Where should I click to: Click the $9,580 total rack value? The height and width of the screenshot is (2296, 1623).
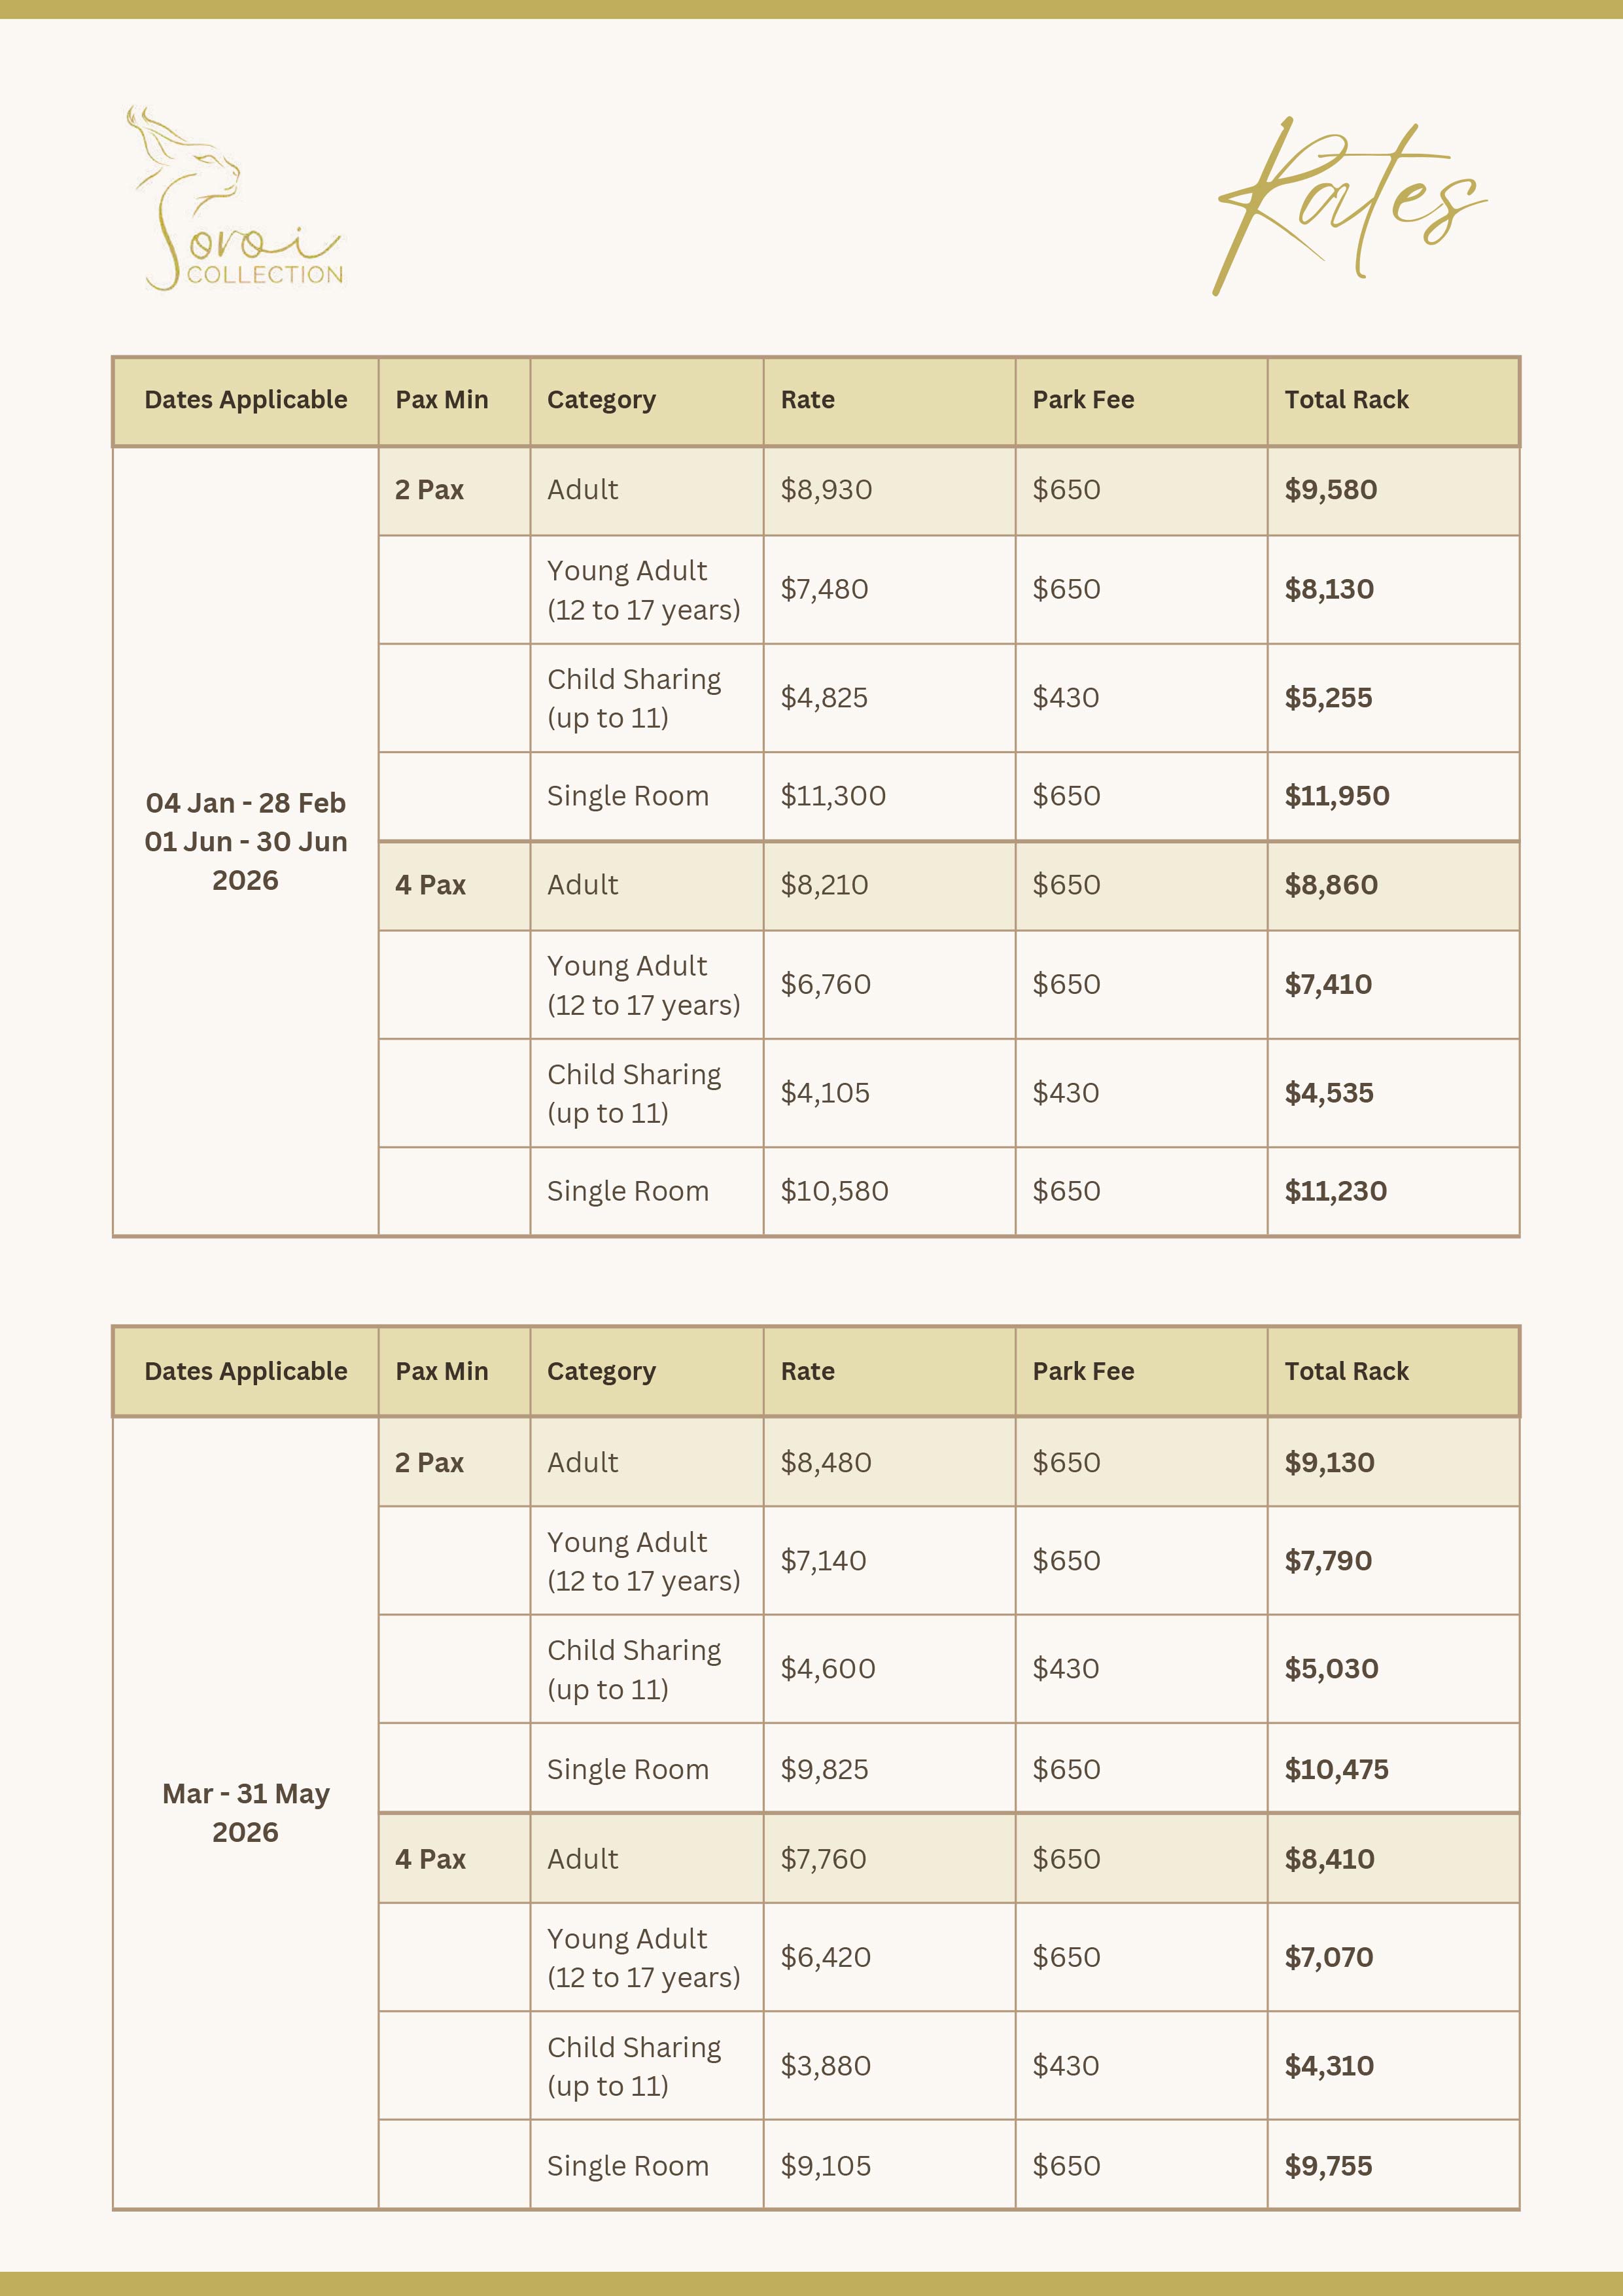tap(1330, 490)
